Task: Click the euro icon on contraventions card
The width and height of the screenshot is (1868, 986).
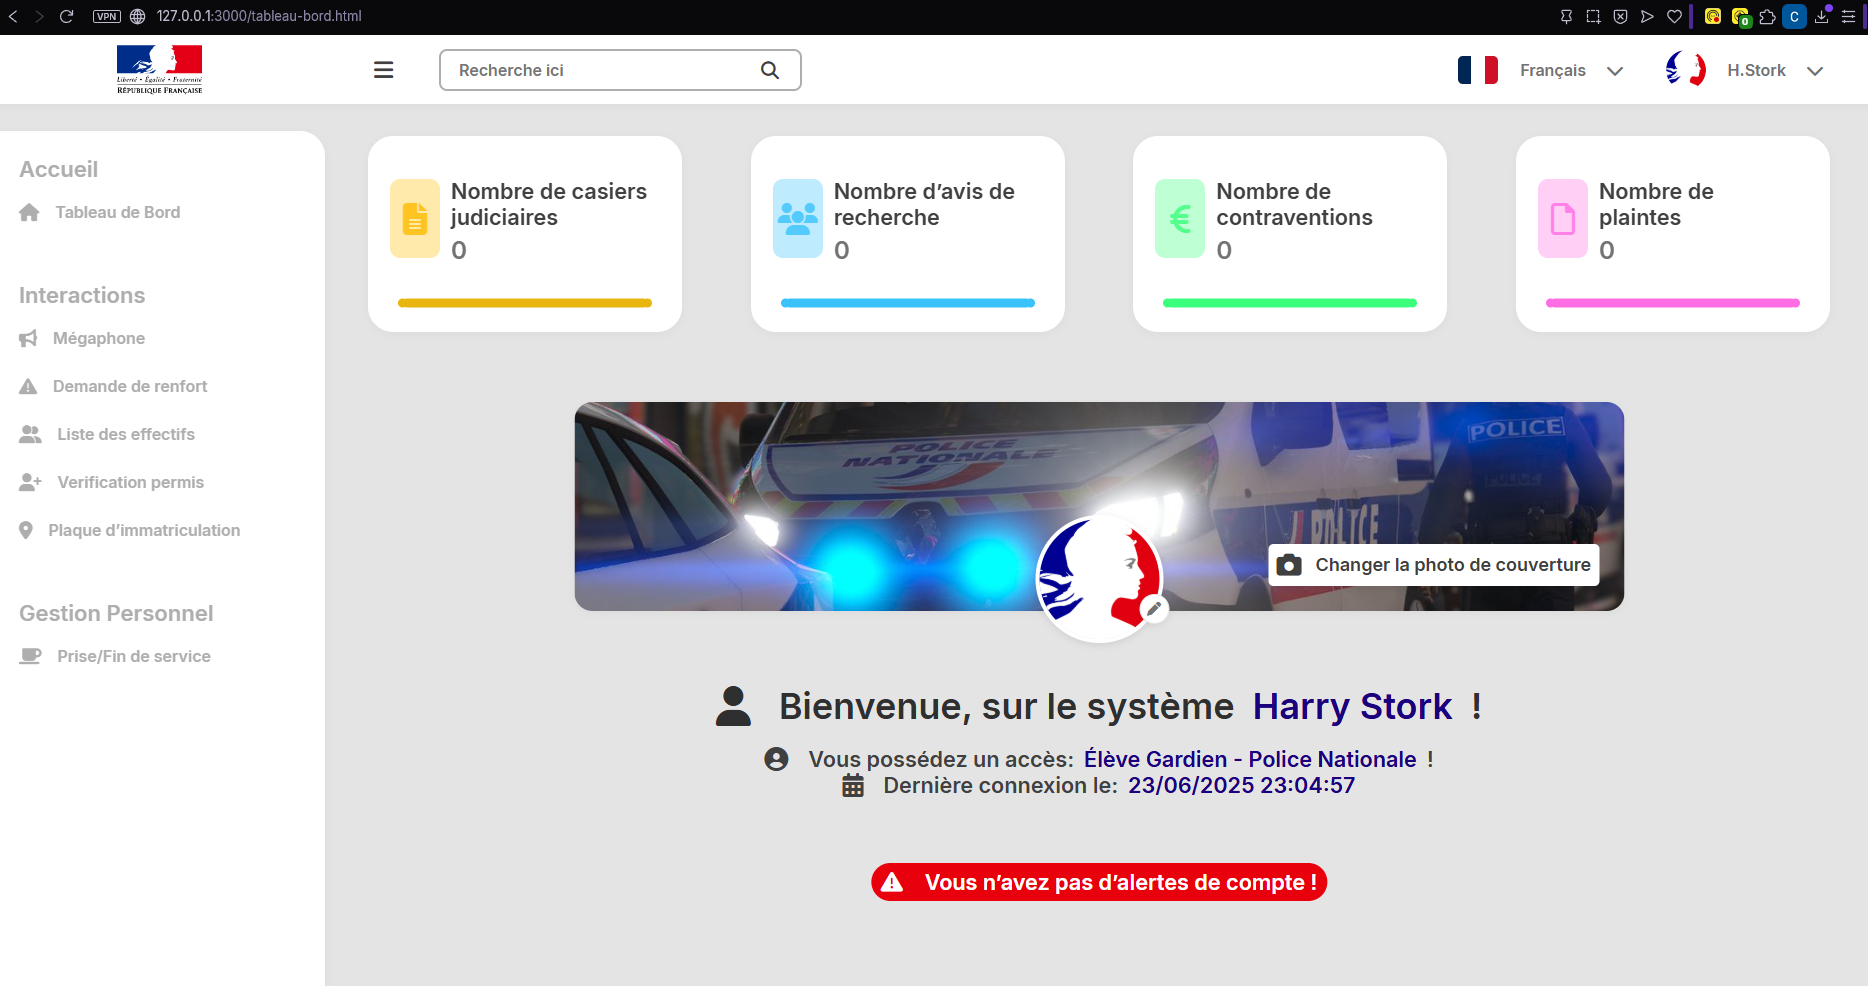Action: (x=1180, y=218)
